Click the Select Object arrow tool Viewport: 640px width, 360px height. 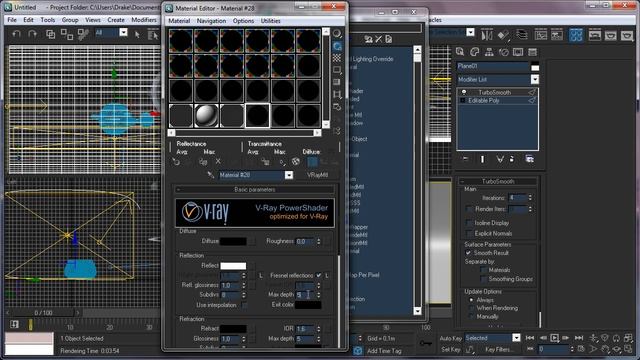(x=138, y=35)
